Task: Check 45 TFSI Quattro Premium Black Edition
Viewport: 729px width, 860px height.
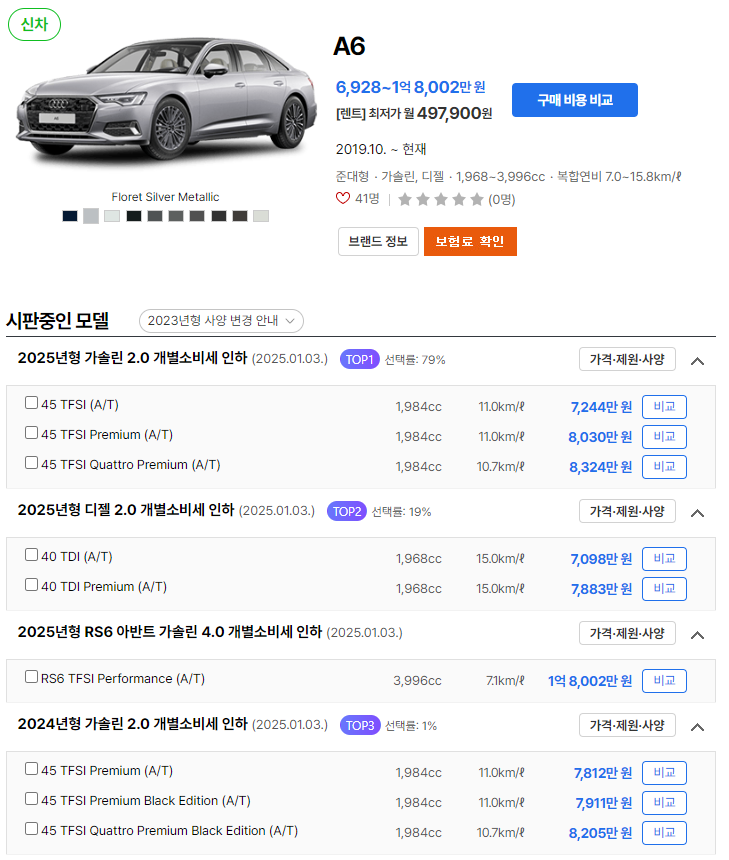Action: coord(31,829)
